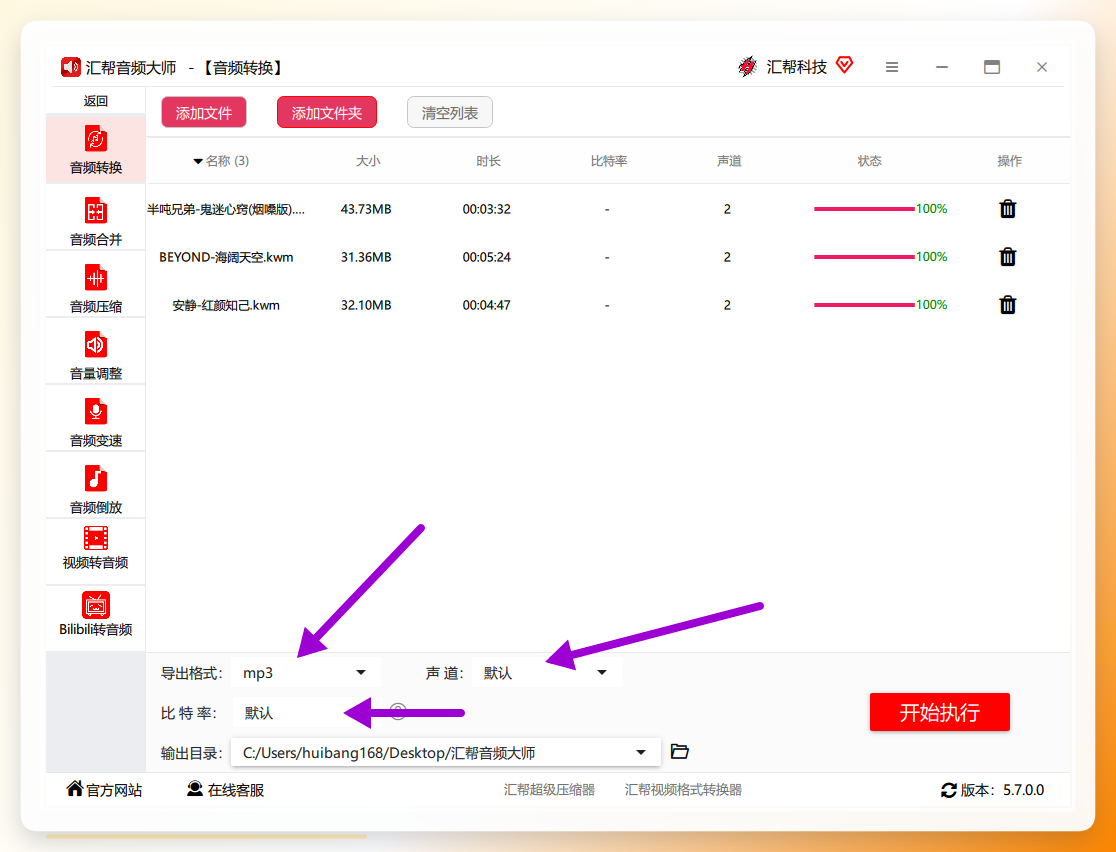This screenshot has height=852, width=1116.
Task: Click the 汇帮音频大师 app logo icon
Action: click(x=70, y=67)
